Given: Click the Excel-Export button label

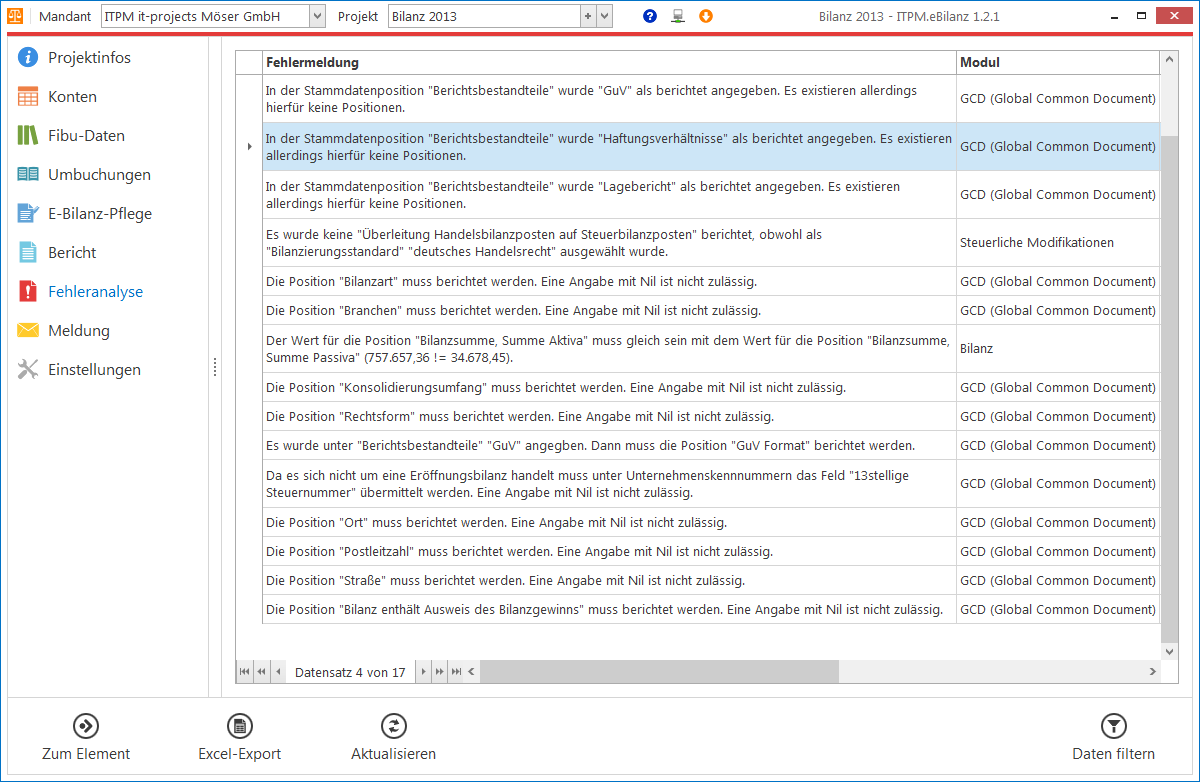Looking at the screenshot, I should pyautogui.click(x=239, y=754).
